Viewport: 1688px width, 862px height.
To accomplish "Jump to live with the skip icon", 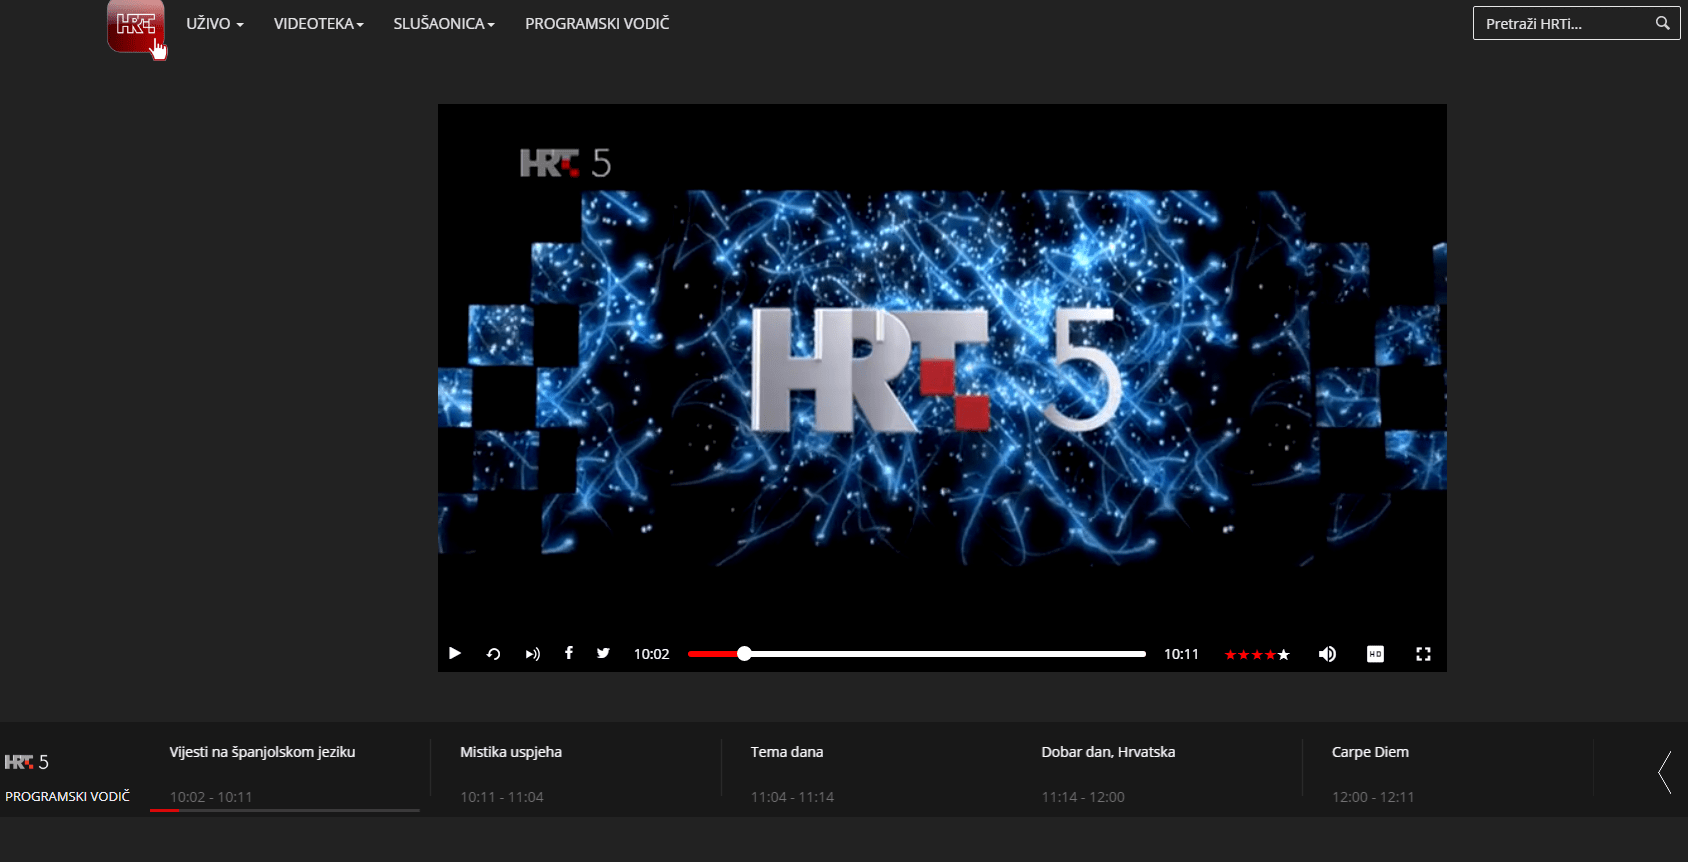I will [532, 654].
